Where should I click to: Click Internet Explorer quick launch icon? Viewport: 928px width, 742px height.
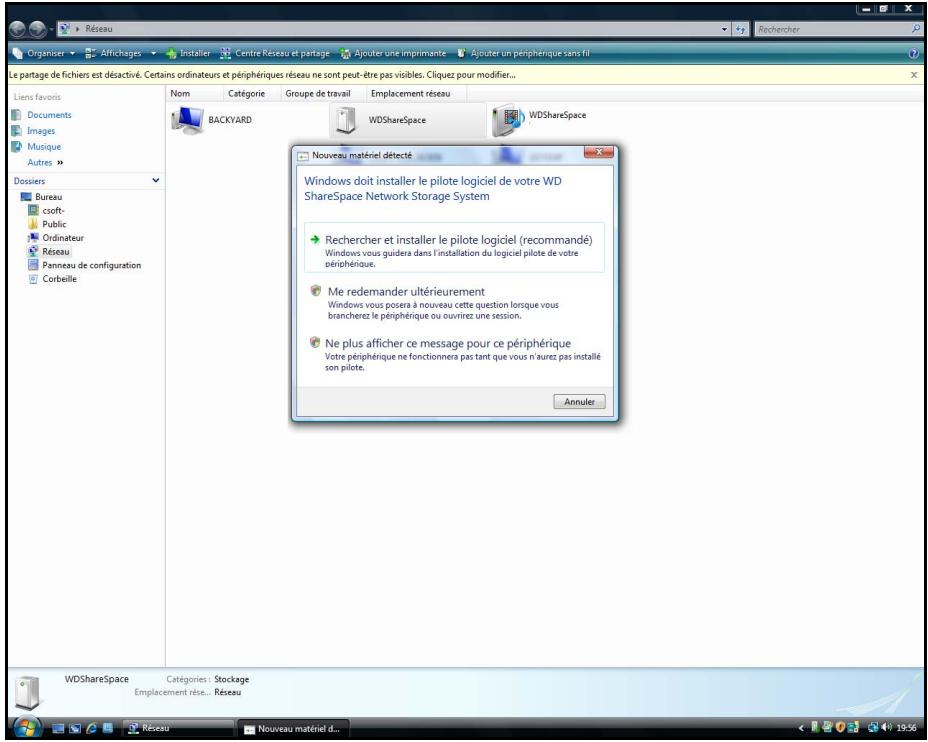pyautogui.click(x=91, y=728)
